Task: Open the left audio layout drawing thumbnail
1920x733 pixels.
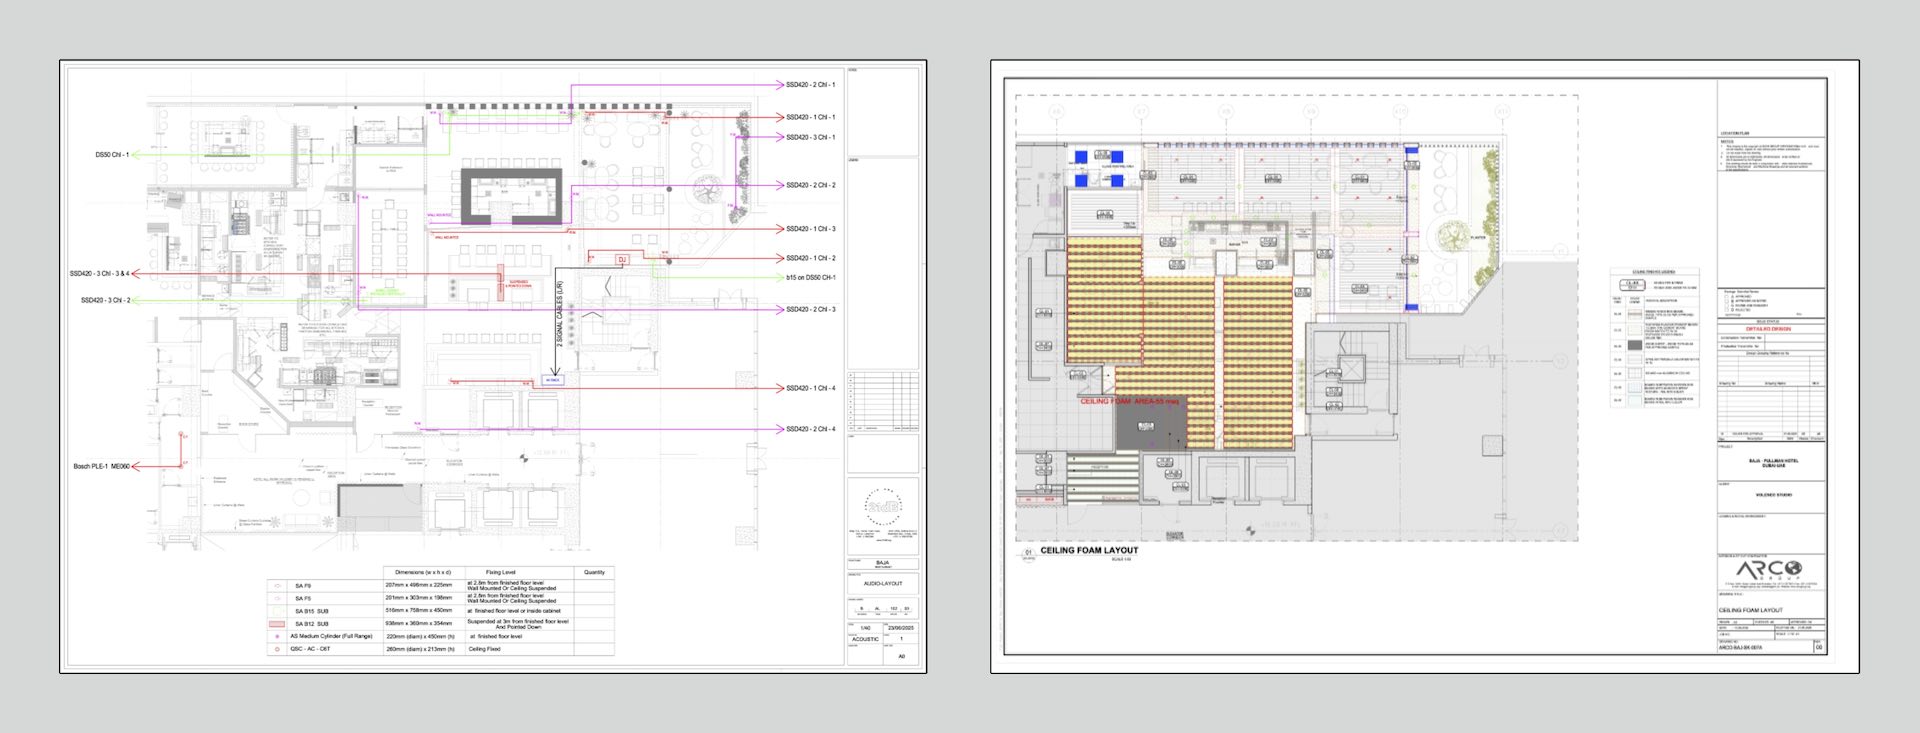Action: (x=493, y=366)
